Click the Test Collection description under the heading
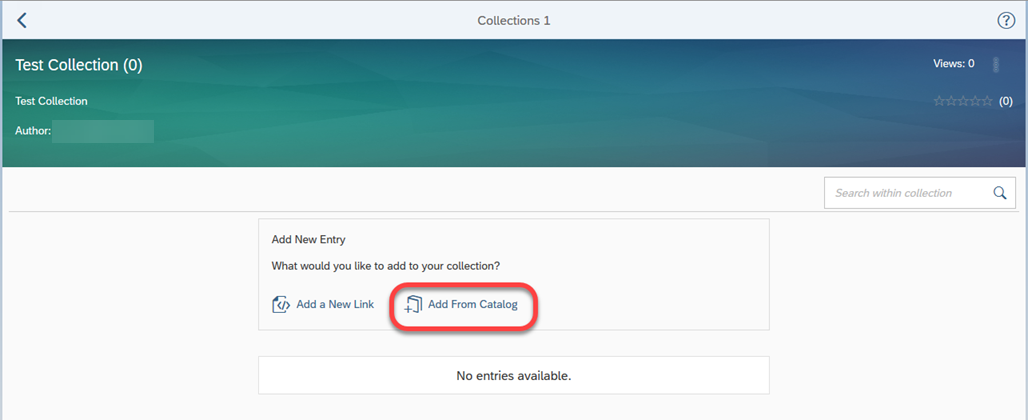This screenshot has height=420, width=1028. coord(51,101)
